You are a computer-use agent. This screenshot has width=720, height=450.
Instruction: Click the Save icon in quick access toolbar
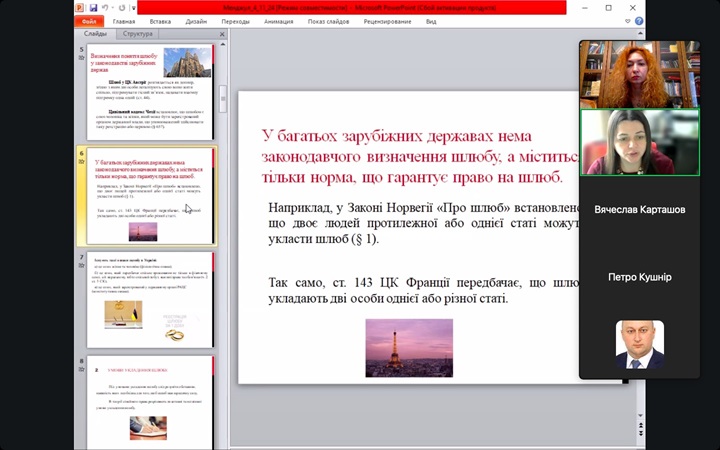94,7
